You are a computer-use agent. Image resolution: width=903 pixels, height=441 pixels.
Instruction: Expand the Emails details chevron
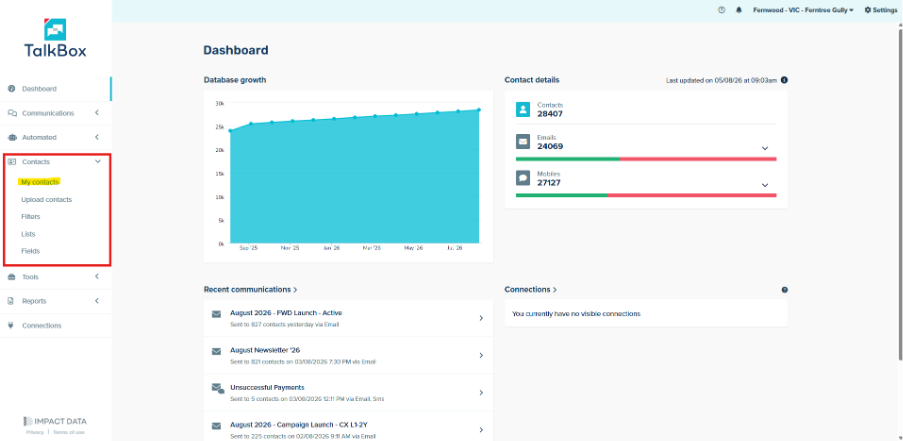pyautogui.click(x=765, y=149)
